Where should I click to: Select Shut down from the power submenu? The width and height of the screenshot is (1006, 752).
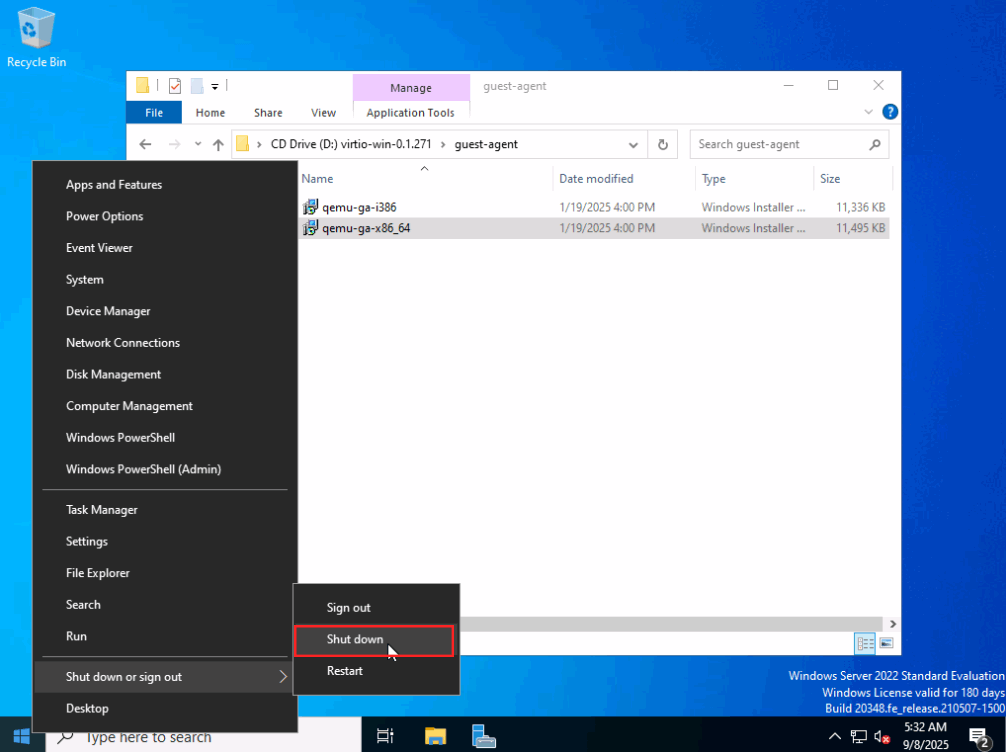click(374, 639)
